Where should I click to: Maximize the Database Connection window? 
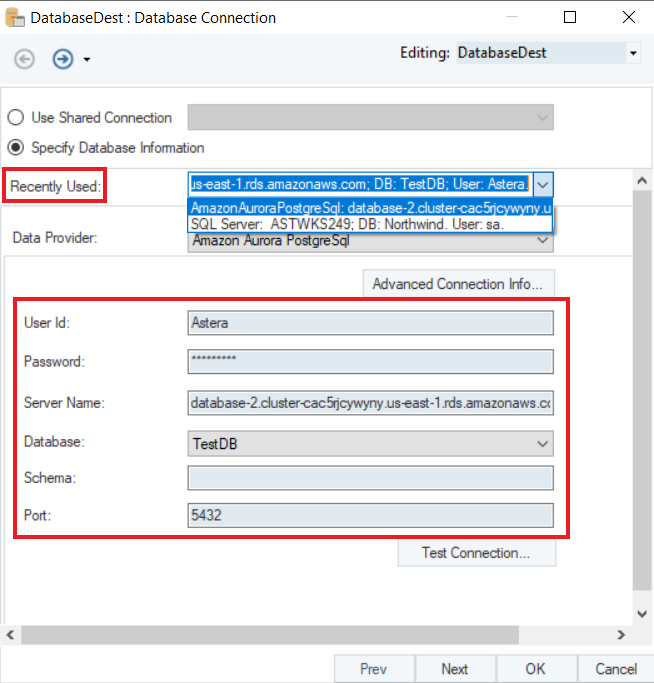point(570,17)
